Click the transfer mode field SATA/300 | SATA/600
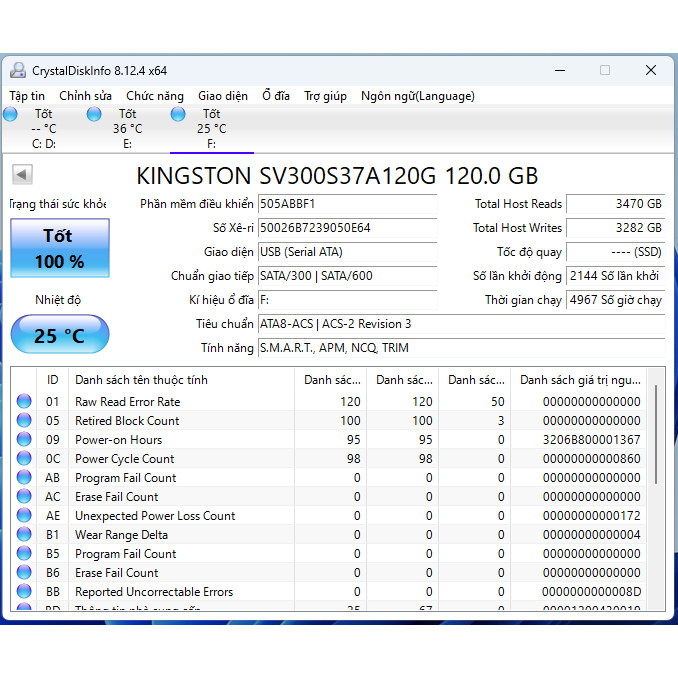The width and height of the screenshot is (678, 678). coord(348,276)
